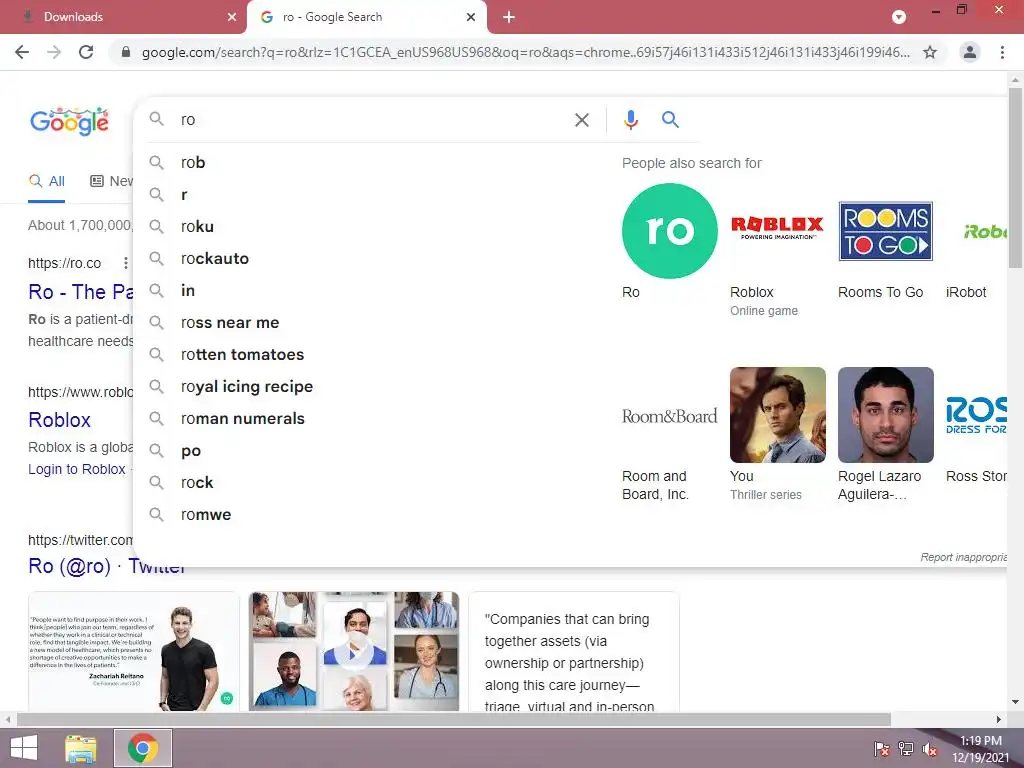Open the muted volume tray icon

[x=930, y=749]
